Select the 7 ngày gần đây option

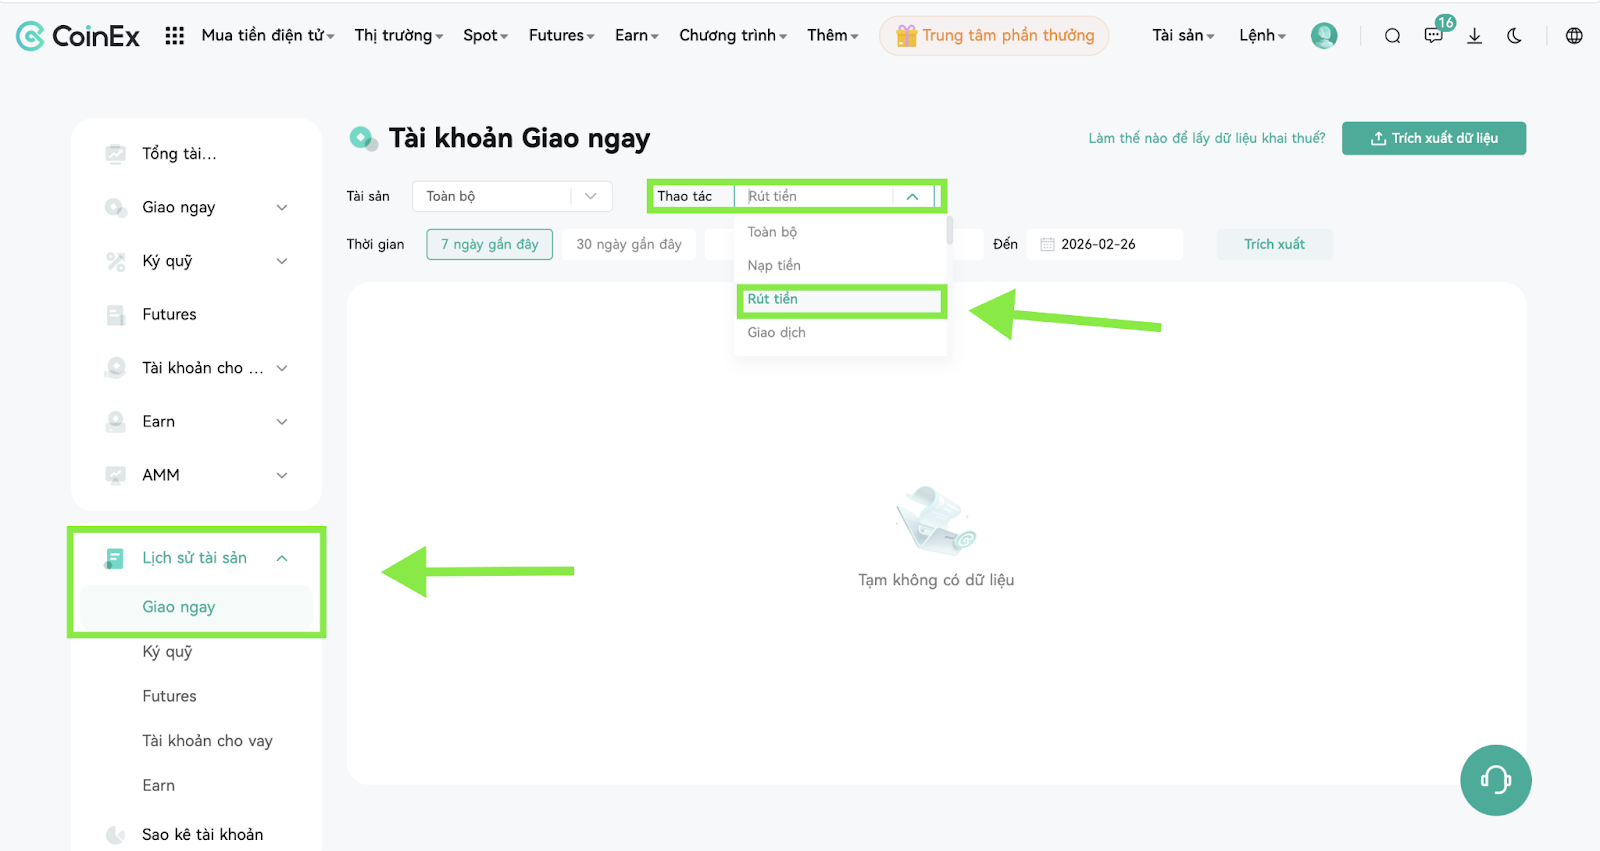pos(490,244)
